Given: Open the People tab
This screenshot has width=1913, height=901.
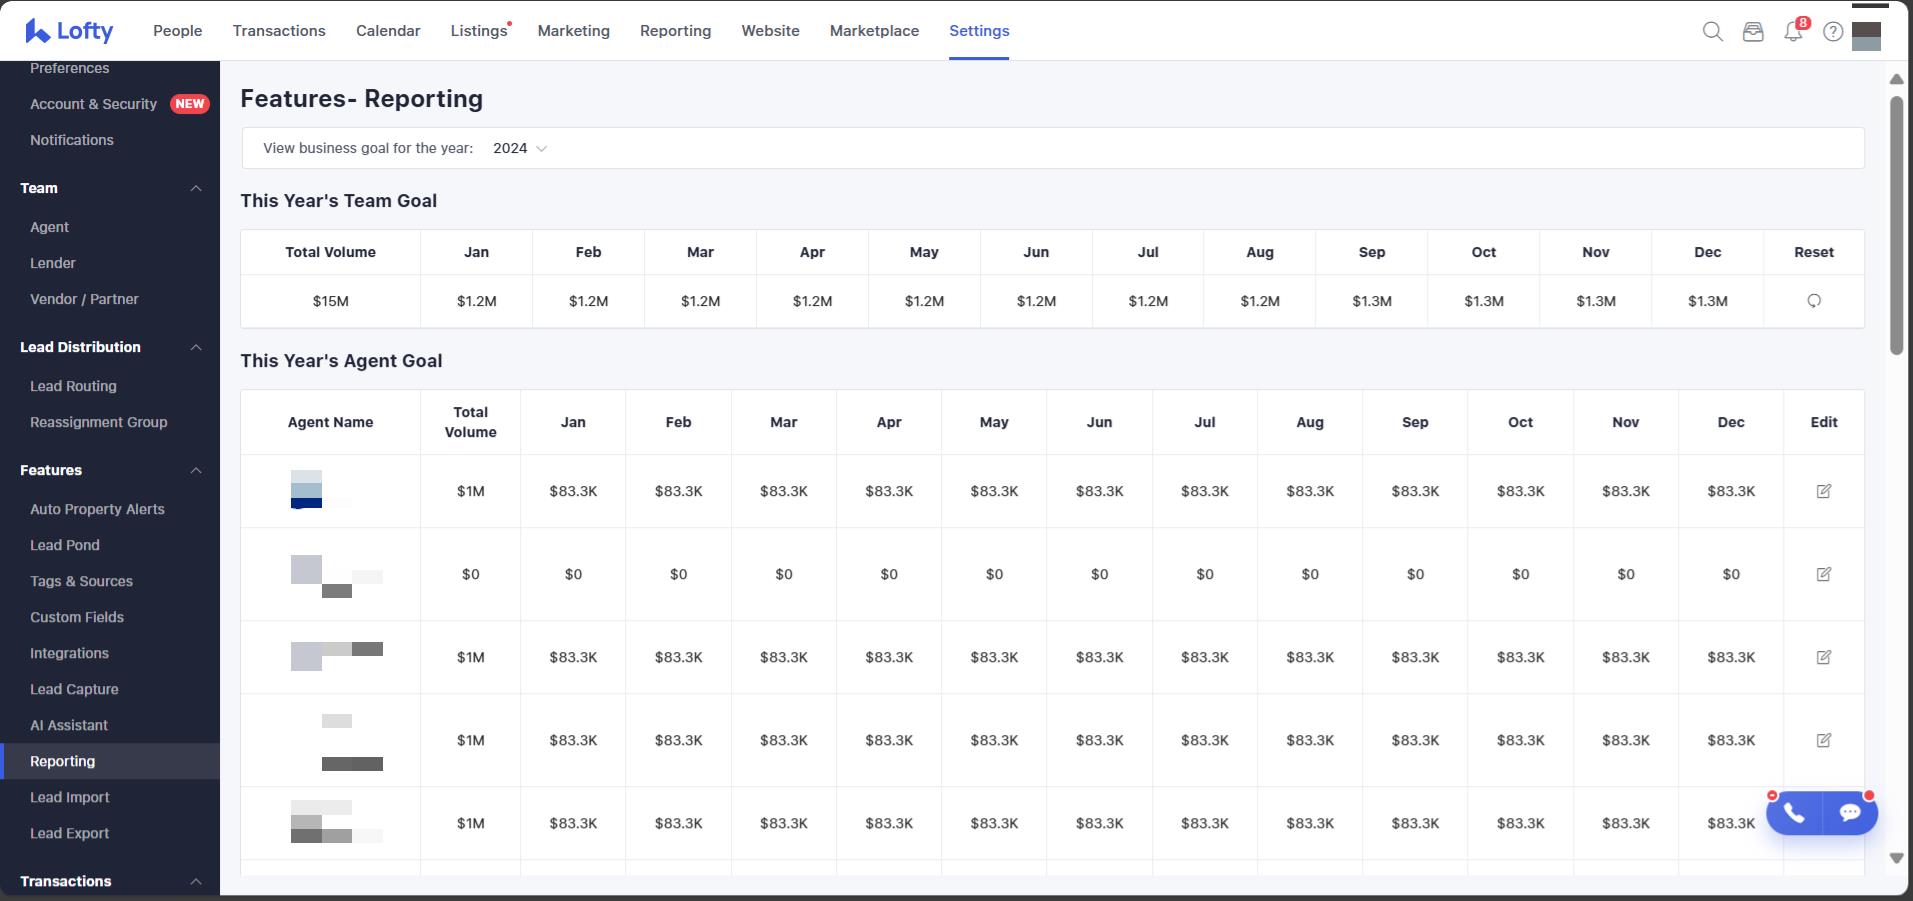Looking at the screenshot, I should click(178, 31).
